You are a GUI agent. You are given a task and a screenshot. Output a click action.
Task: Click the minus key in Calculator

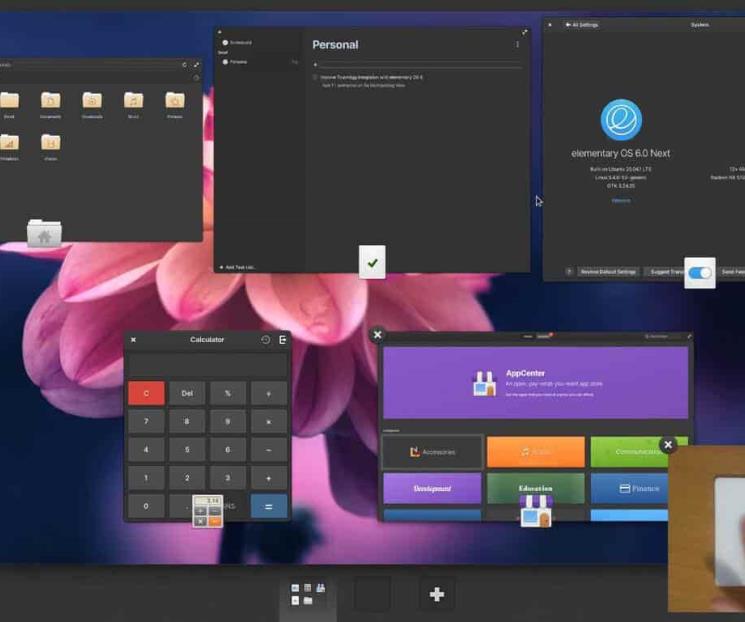pos(269,450)
